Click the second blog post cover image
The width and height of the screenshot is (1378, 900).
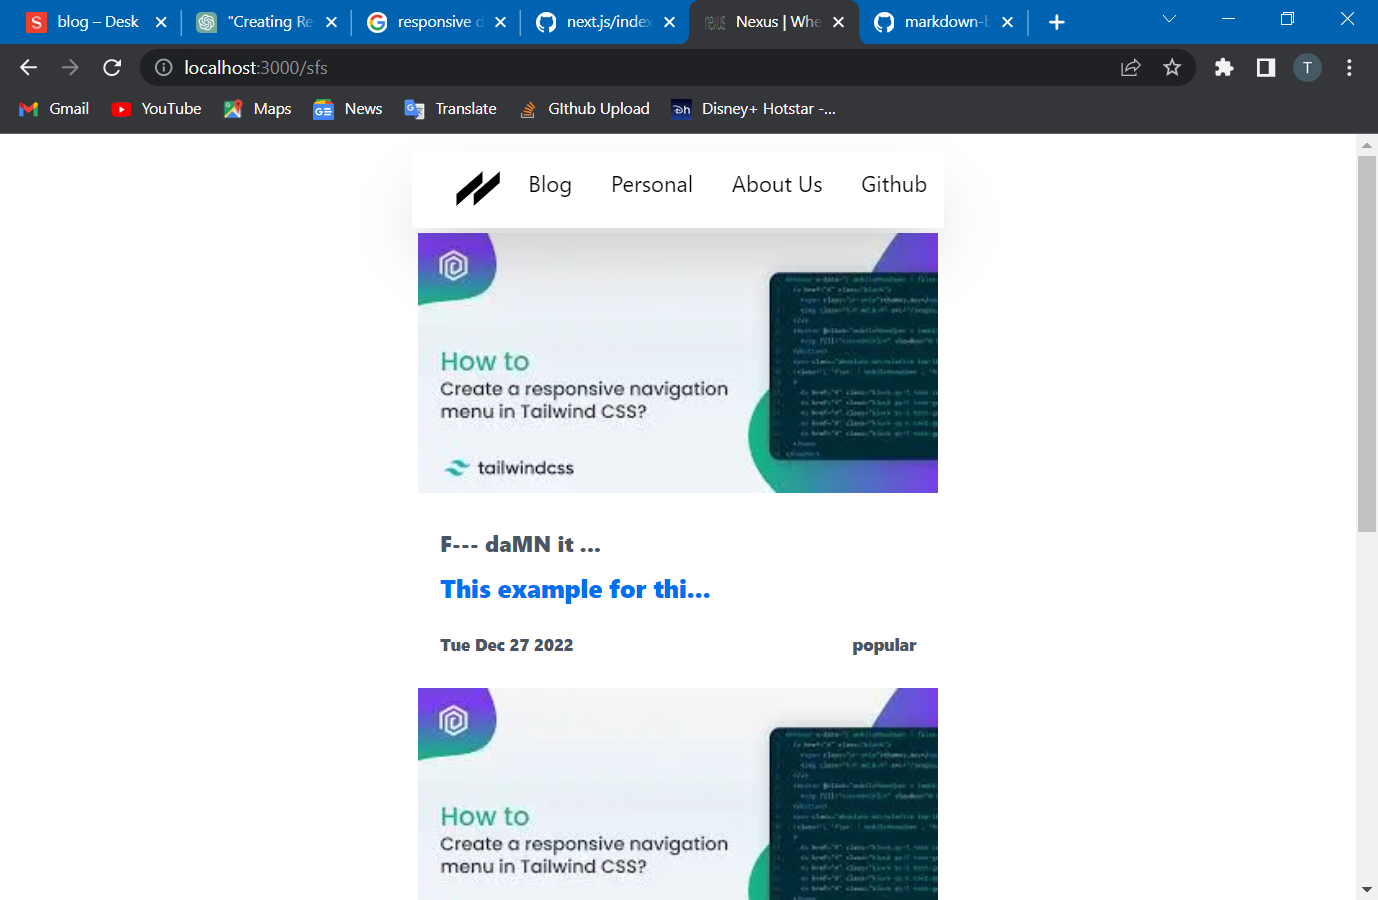coord(678,794)
